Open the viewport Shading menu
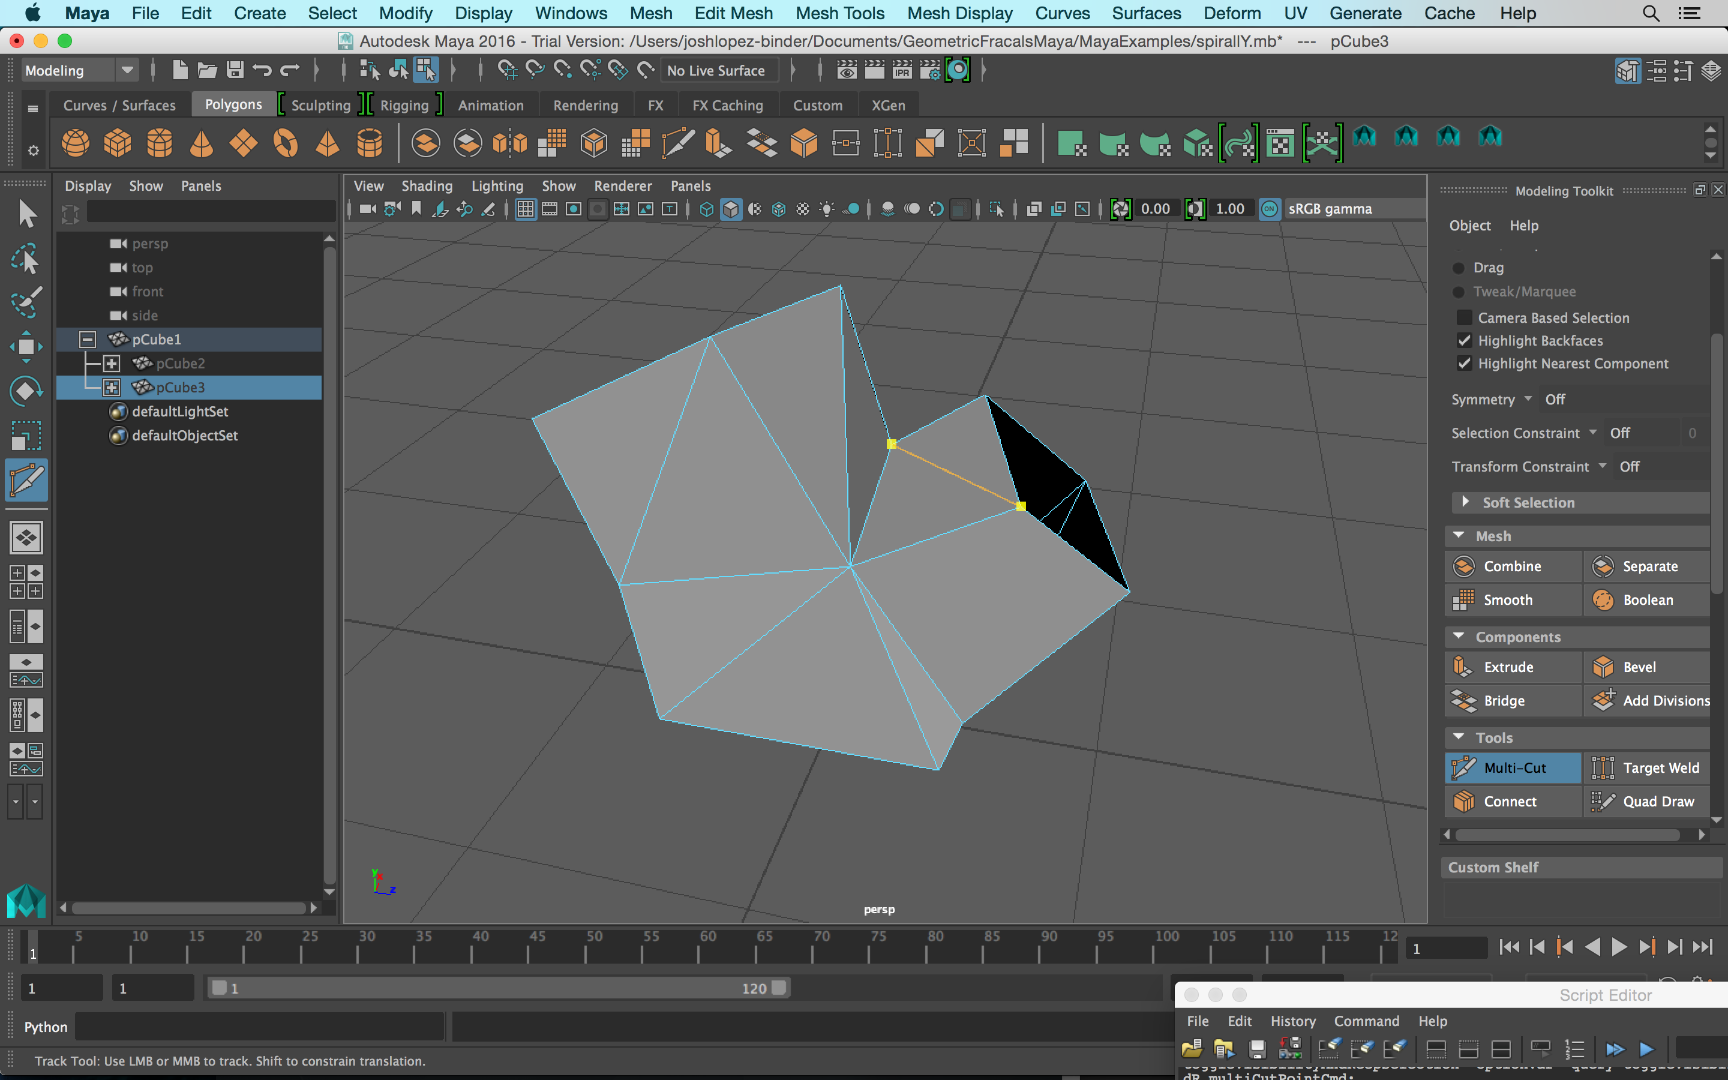Viewport: 1728px width, 1080px height. tap(427, 186)
